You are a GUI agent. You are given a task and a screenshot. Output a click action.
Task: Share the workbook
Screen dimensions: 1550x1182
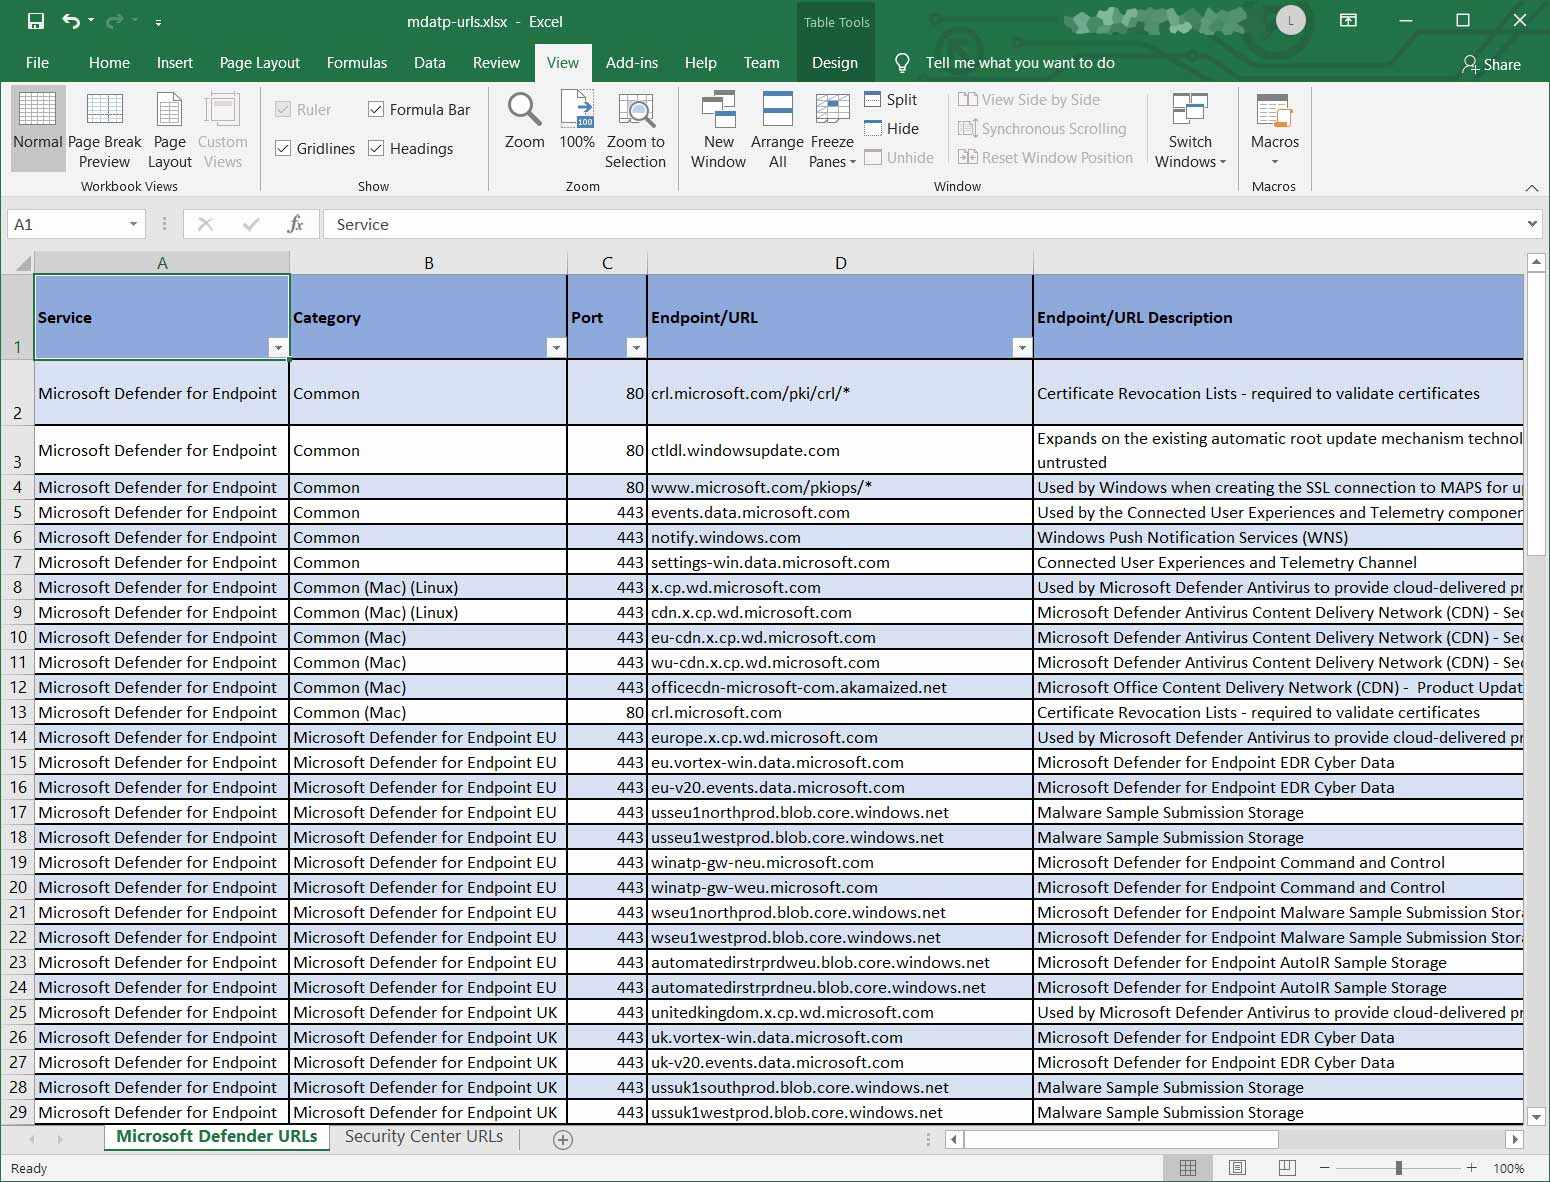pyautogui.click(x=1491, y=64)
